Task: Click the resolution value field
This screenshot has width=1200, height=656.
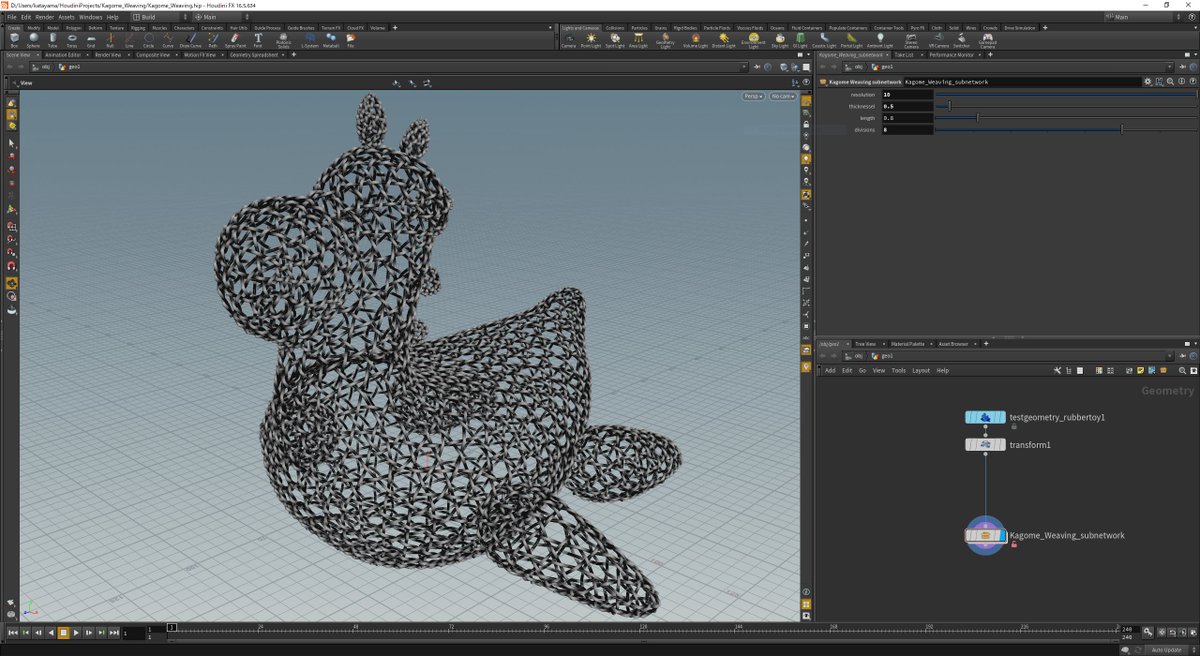Action: click(x=907, y=94)
